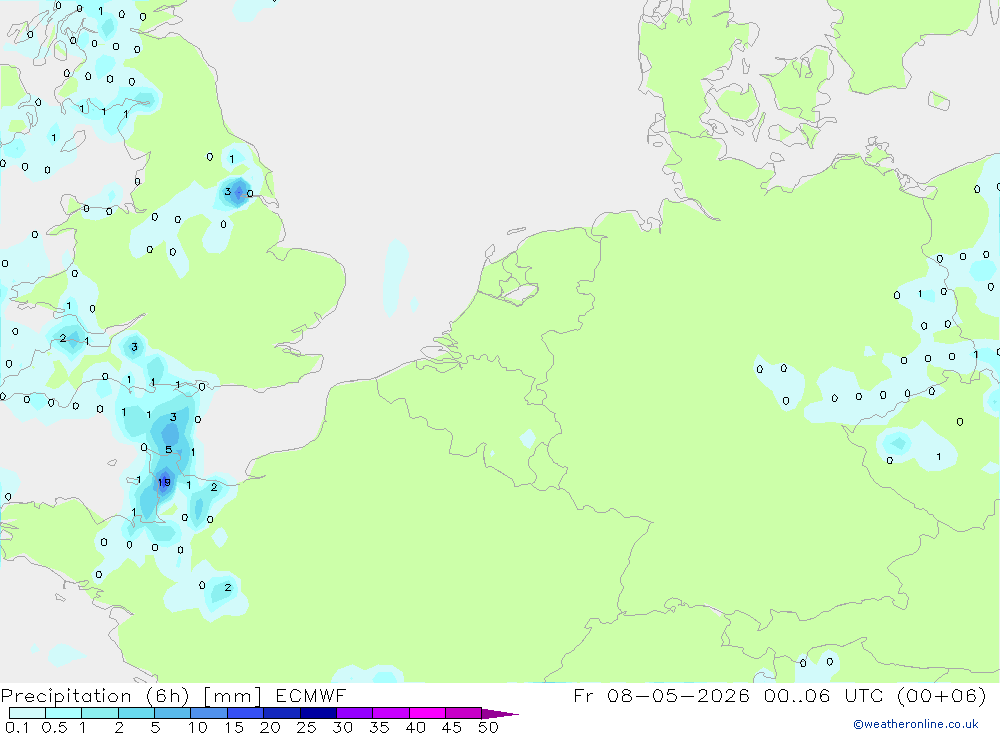Click the "45" legend scale label

[x=452, y=727]
